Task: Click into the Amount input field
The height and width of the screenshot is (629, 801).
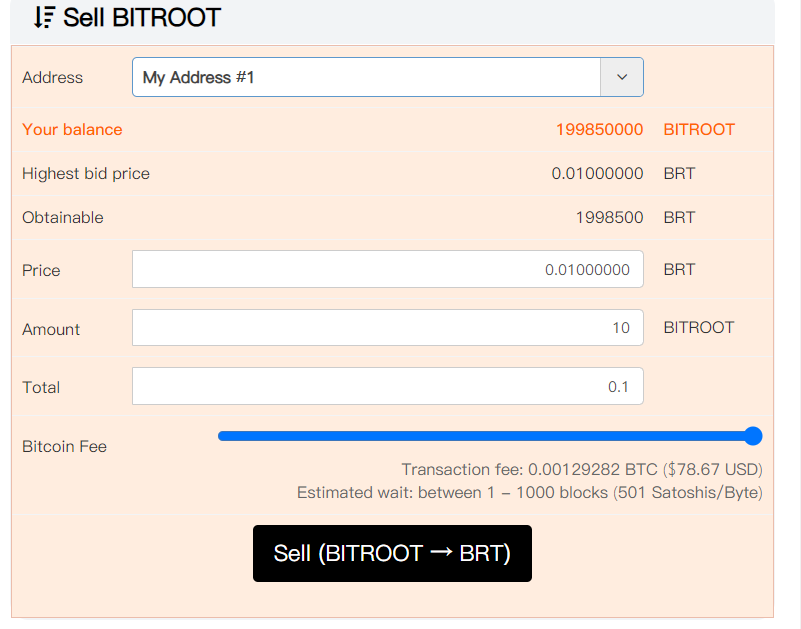Action: (387, 327)
